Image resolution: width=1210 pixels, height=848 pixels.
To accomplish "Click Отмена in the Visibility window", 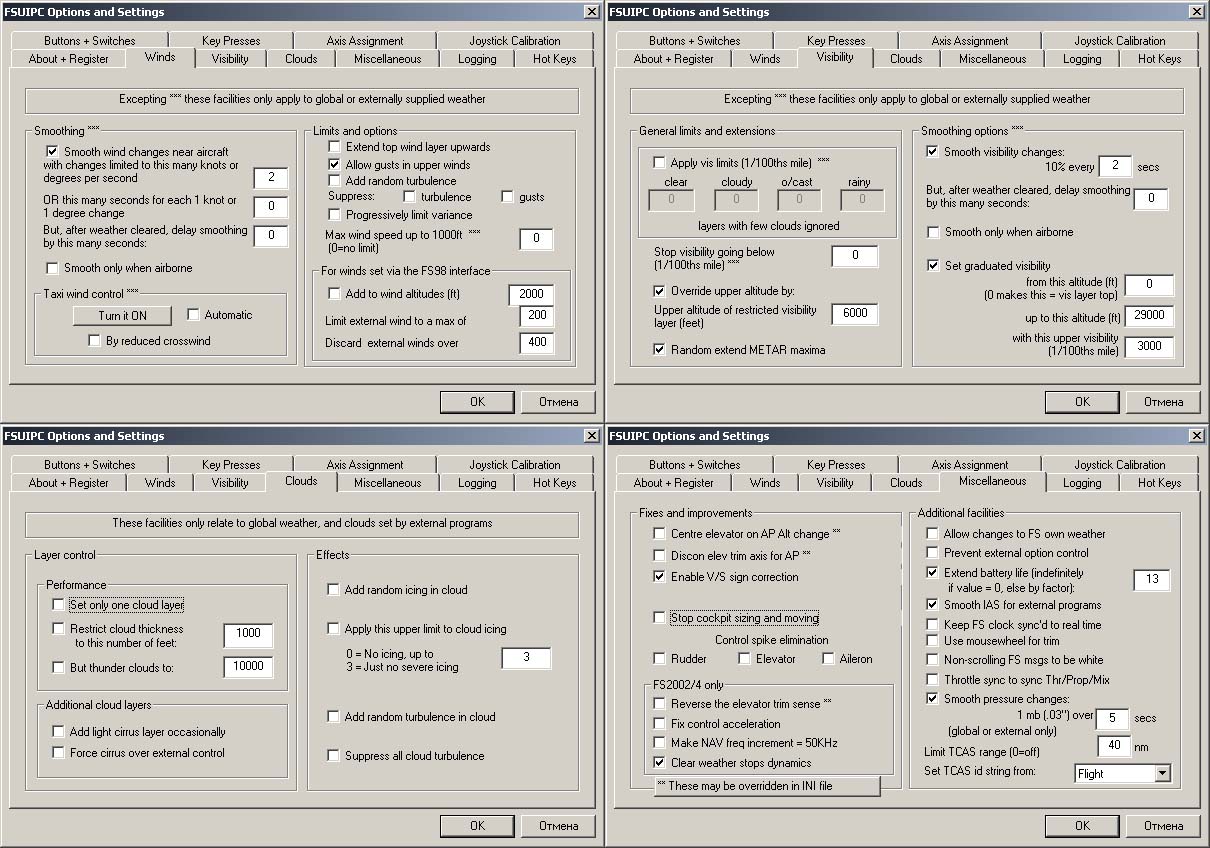I will point(1163,402).
